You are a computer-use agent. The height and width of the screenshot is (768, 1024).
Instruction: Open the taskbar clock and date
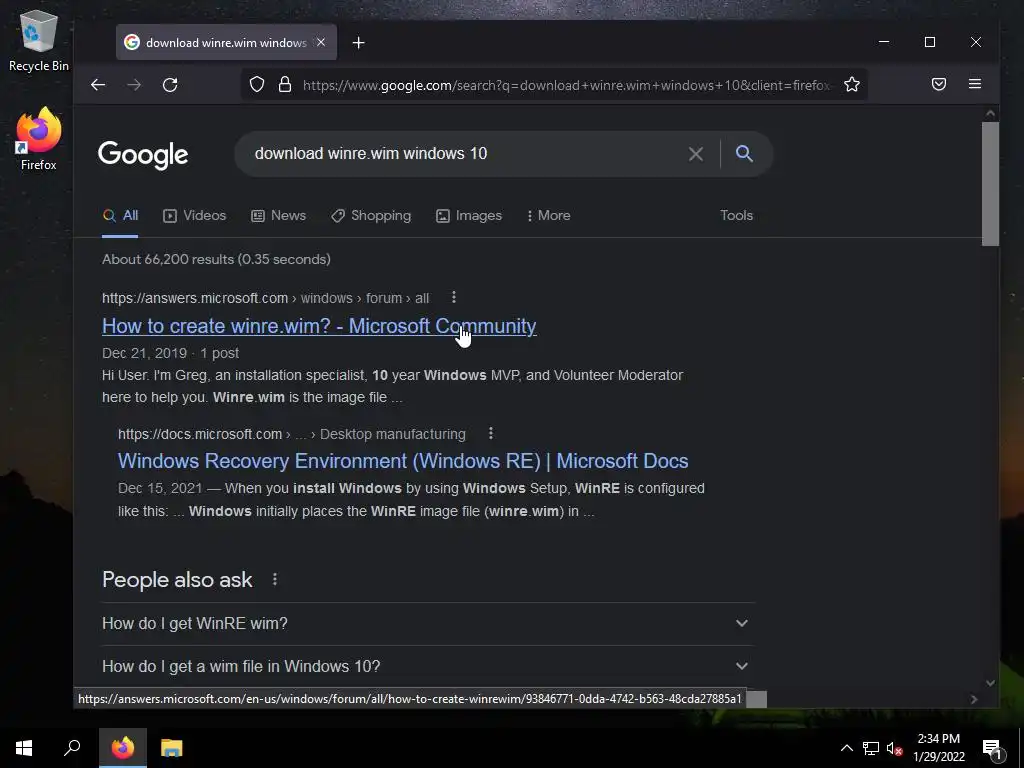[938, 748]
